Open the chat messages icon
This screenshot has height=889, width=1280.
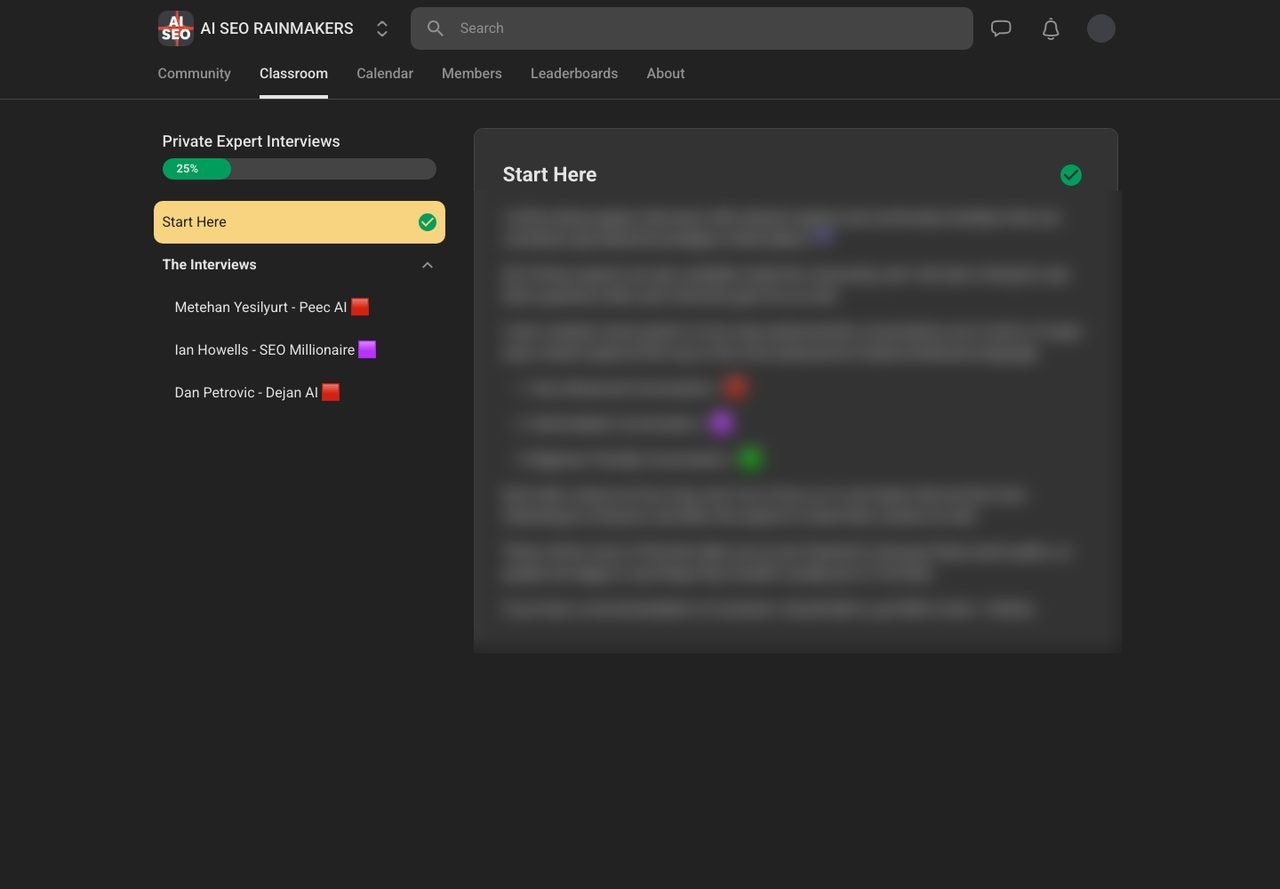(x=1001, y=28)
